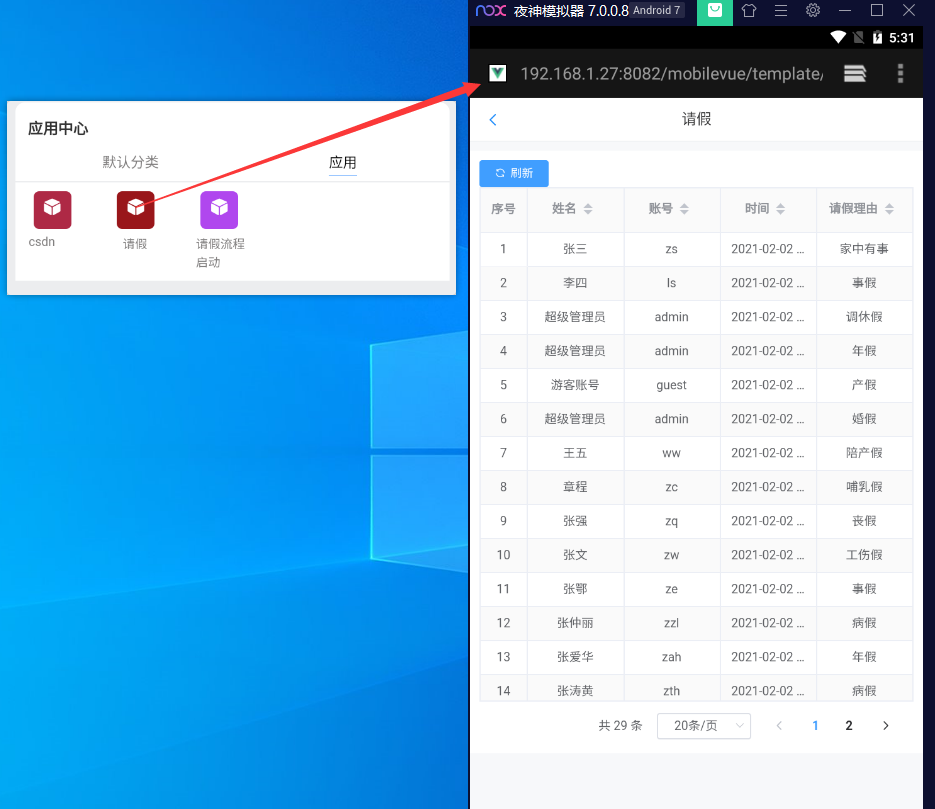Open the csdn app icon

(x=52, y=210)
